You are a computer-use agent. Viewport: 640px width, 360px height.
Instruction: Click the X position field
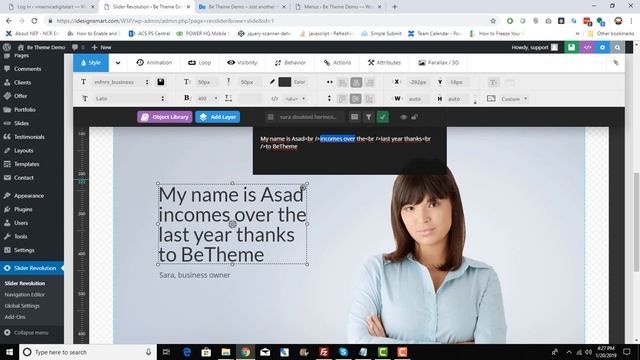tap(418, 82)
